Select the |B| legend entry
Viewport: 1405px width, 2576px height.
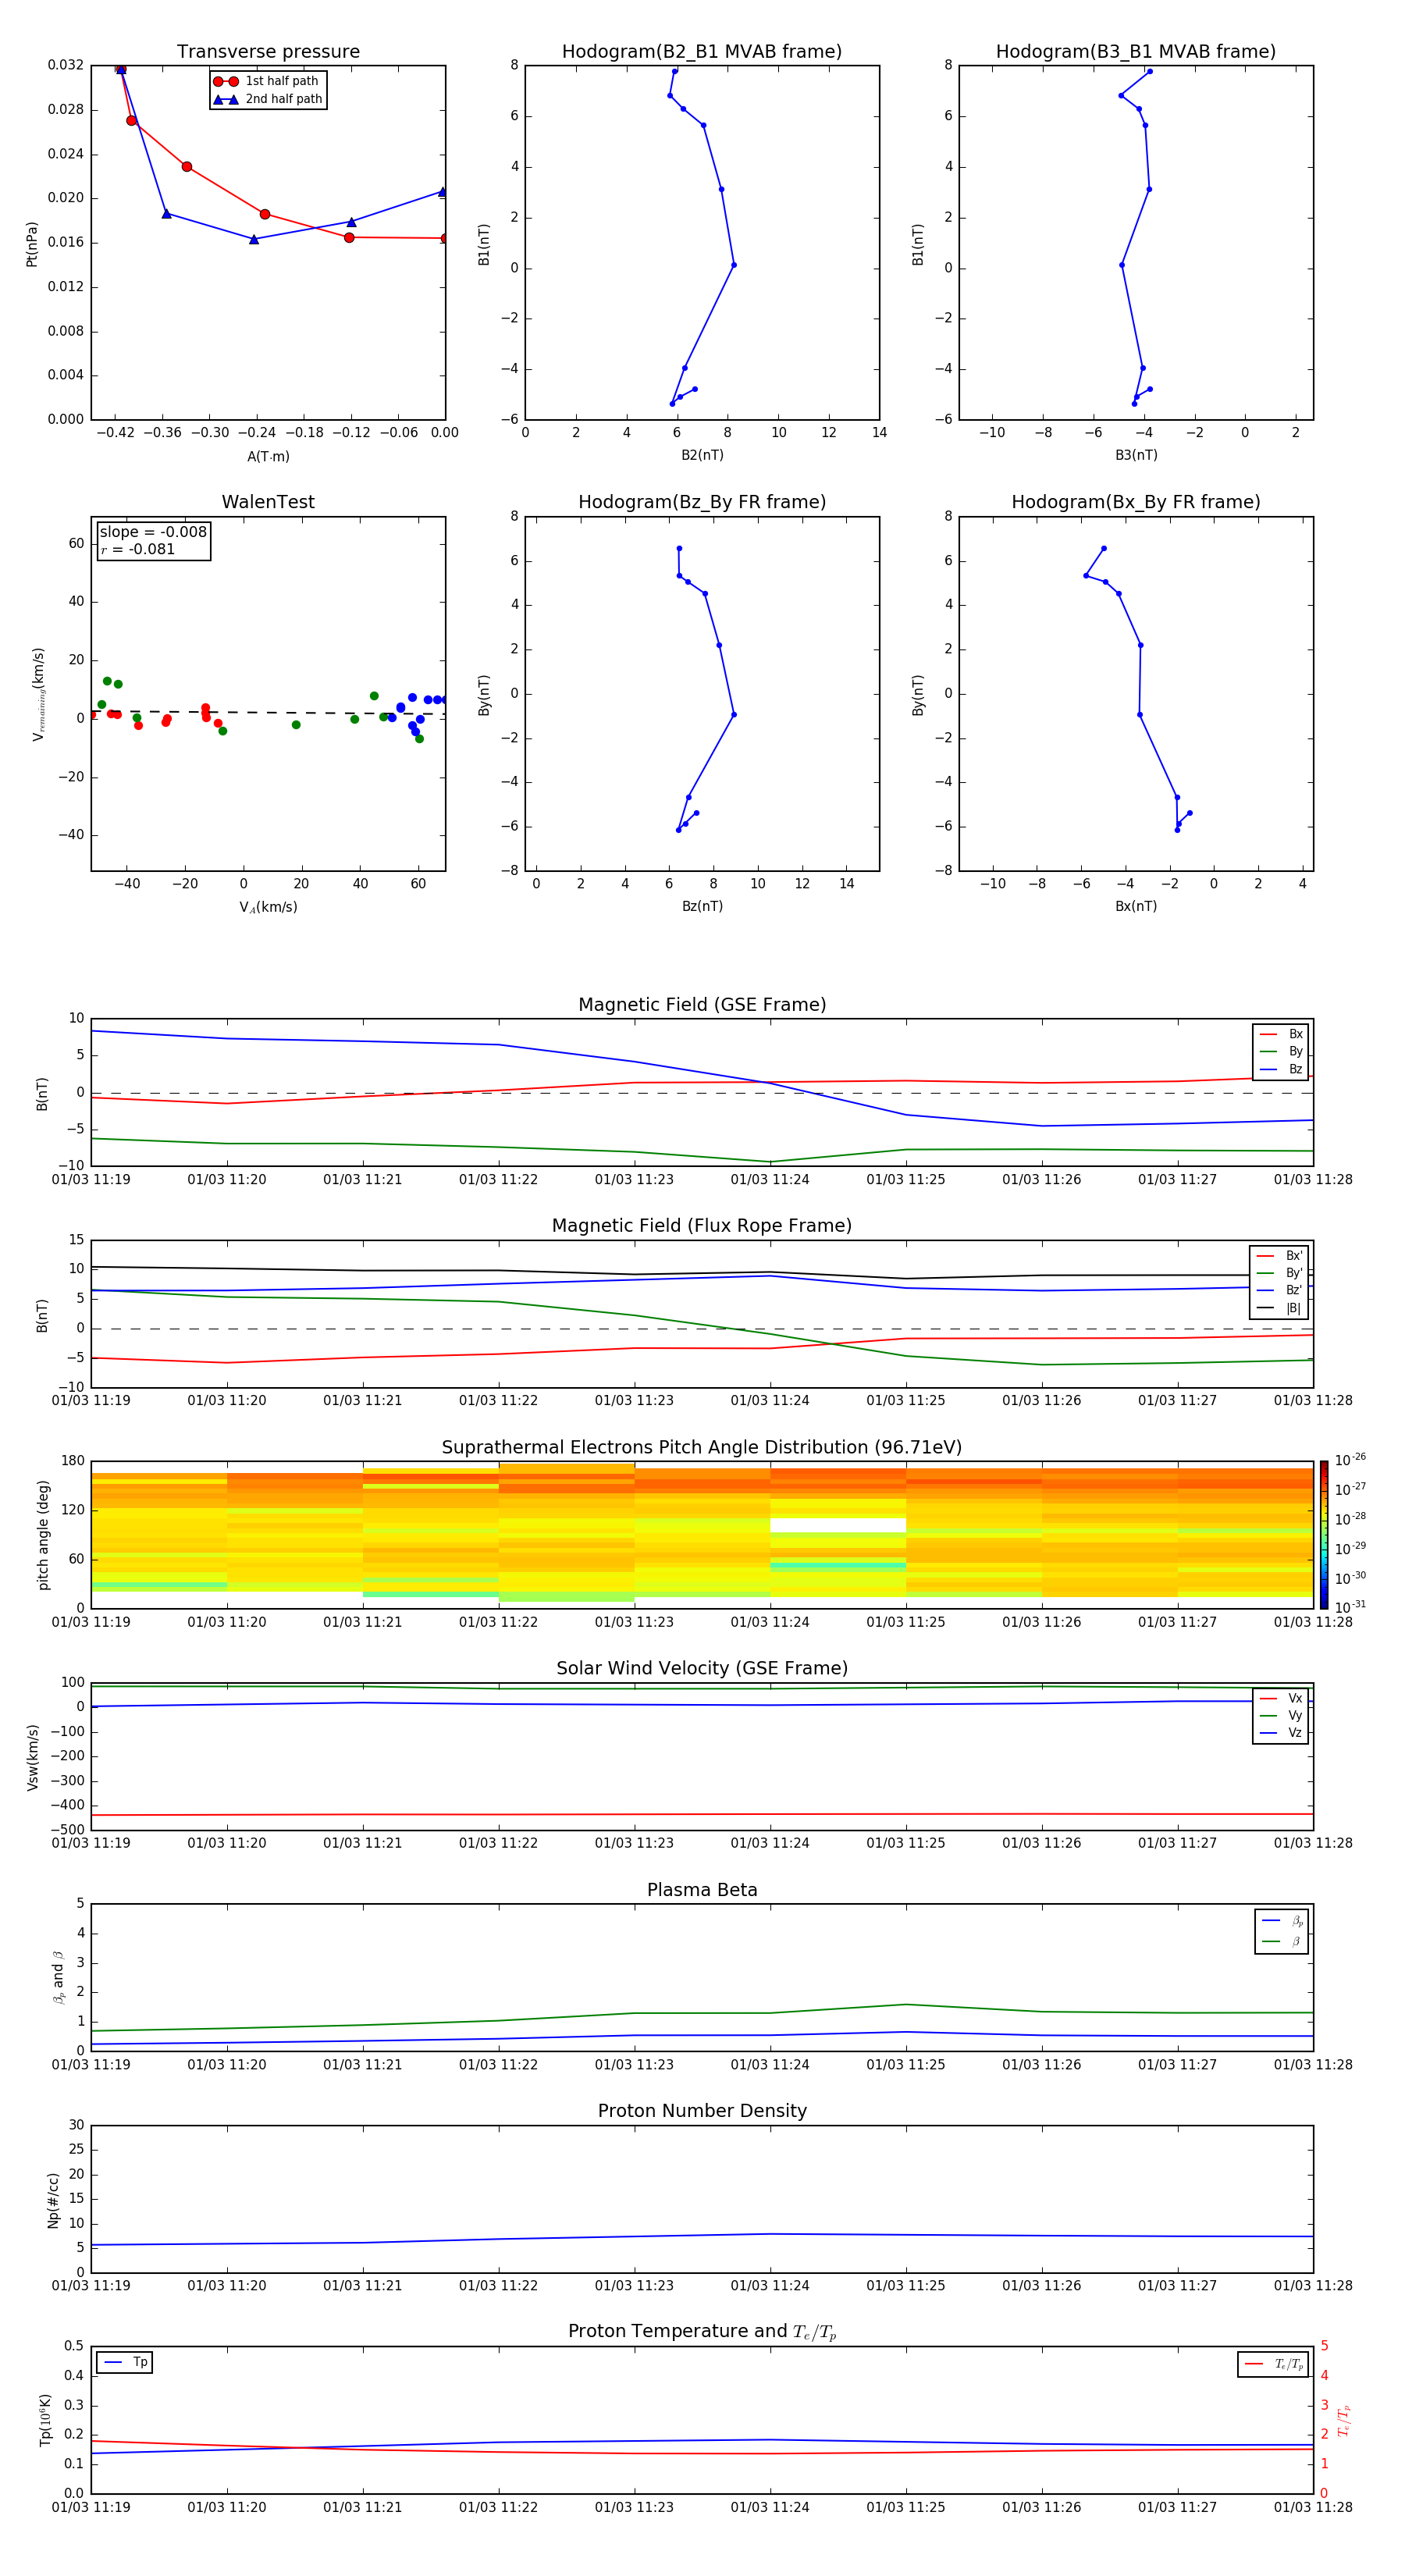(x=1279, y=1308)
